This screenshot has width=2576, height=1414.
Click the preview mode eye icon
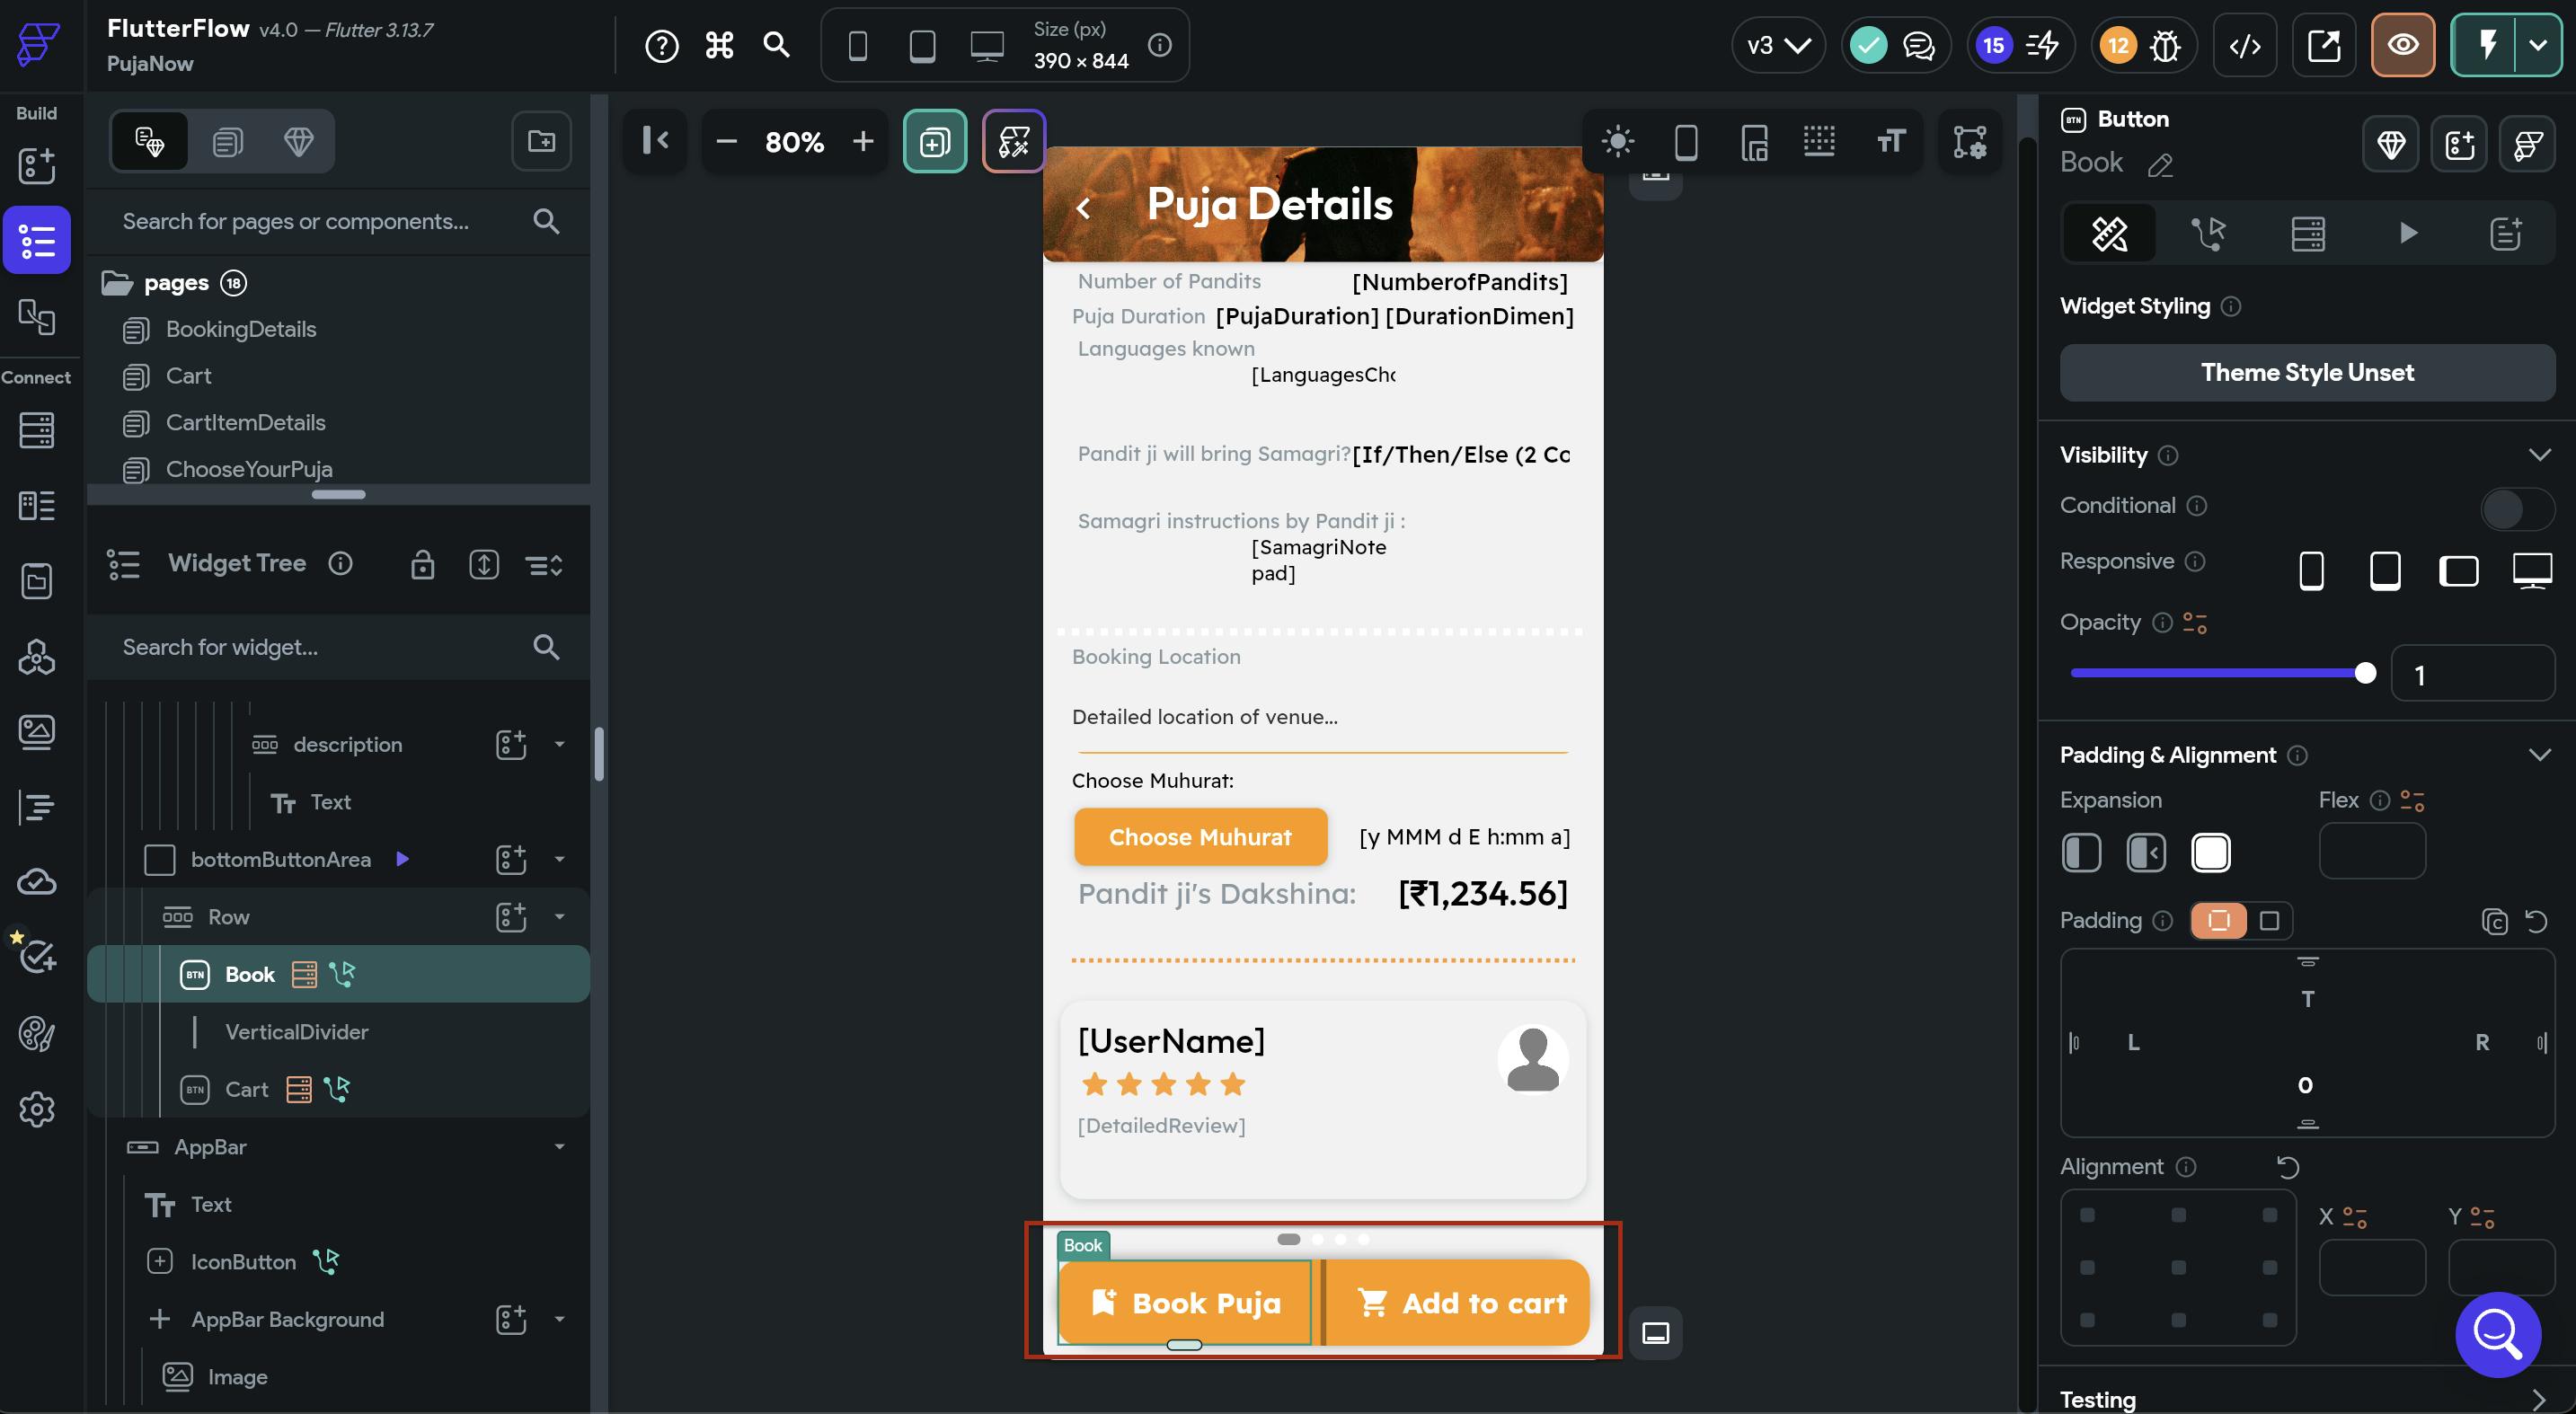[2402, 45]
